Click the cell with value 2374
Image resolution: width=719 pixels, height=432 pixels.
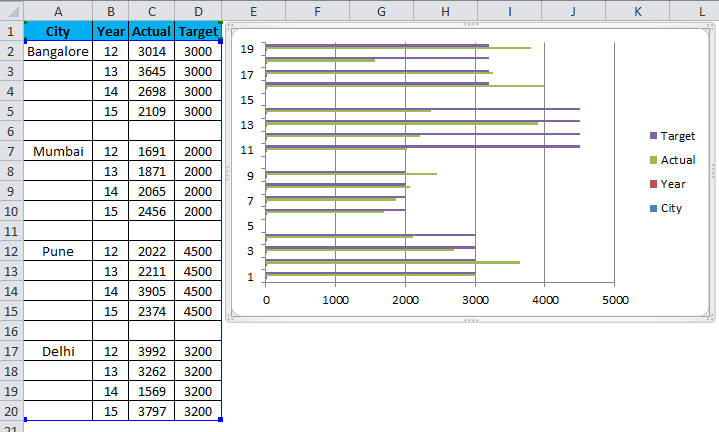152,311
